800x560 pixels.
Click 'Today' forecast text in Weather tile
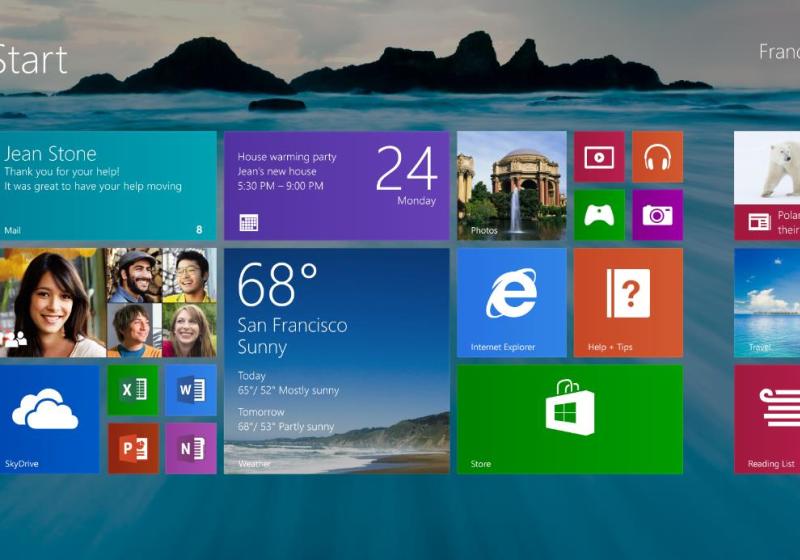pos(252,376)
